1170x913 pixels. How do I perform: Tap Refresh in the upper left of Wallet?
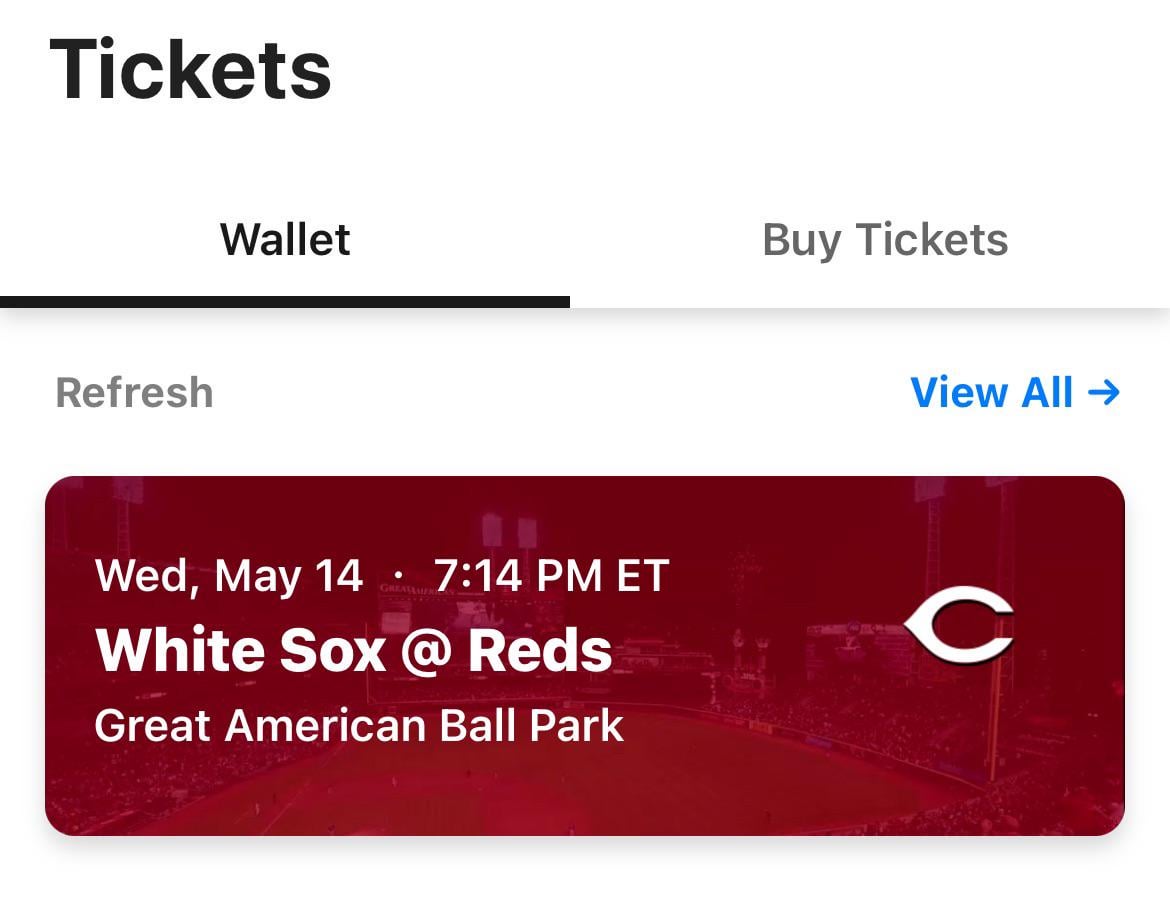[x=133, y=392]
